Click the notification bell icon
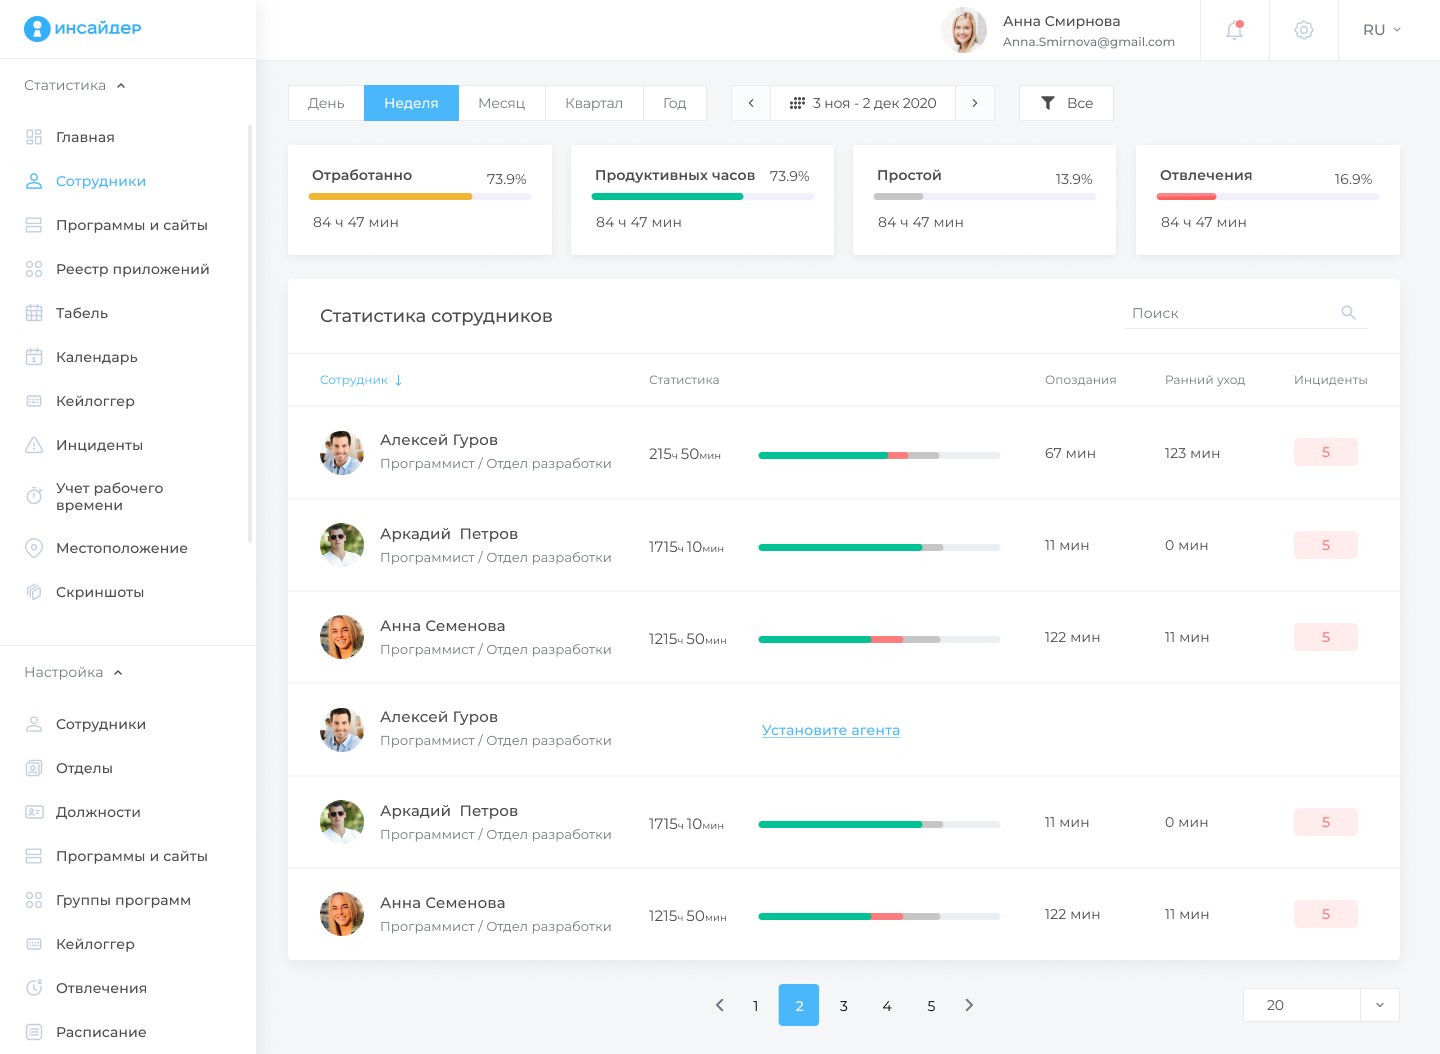1440x1054 pixels. click(1234, 30)
